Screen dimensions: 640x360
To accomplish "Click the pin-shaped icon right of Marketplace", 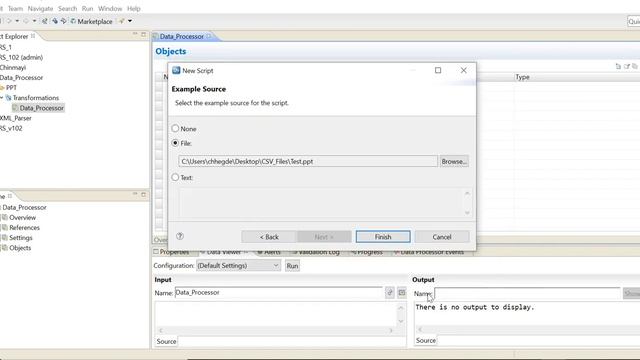I will coord(122,21).
